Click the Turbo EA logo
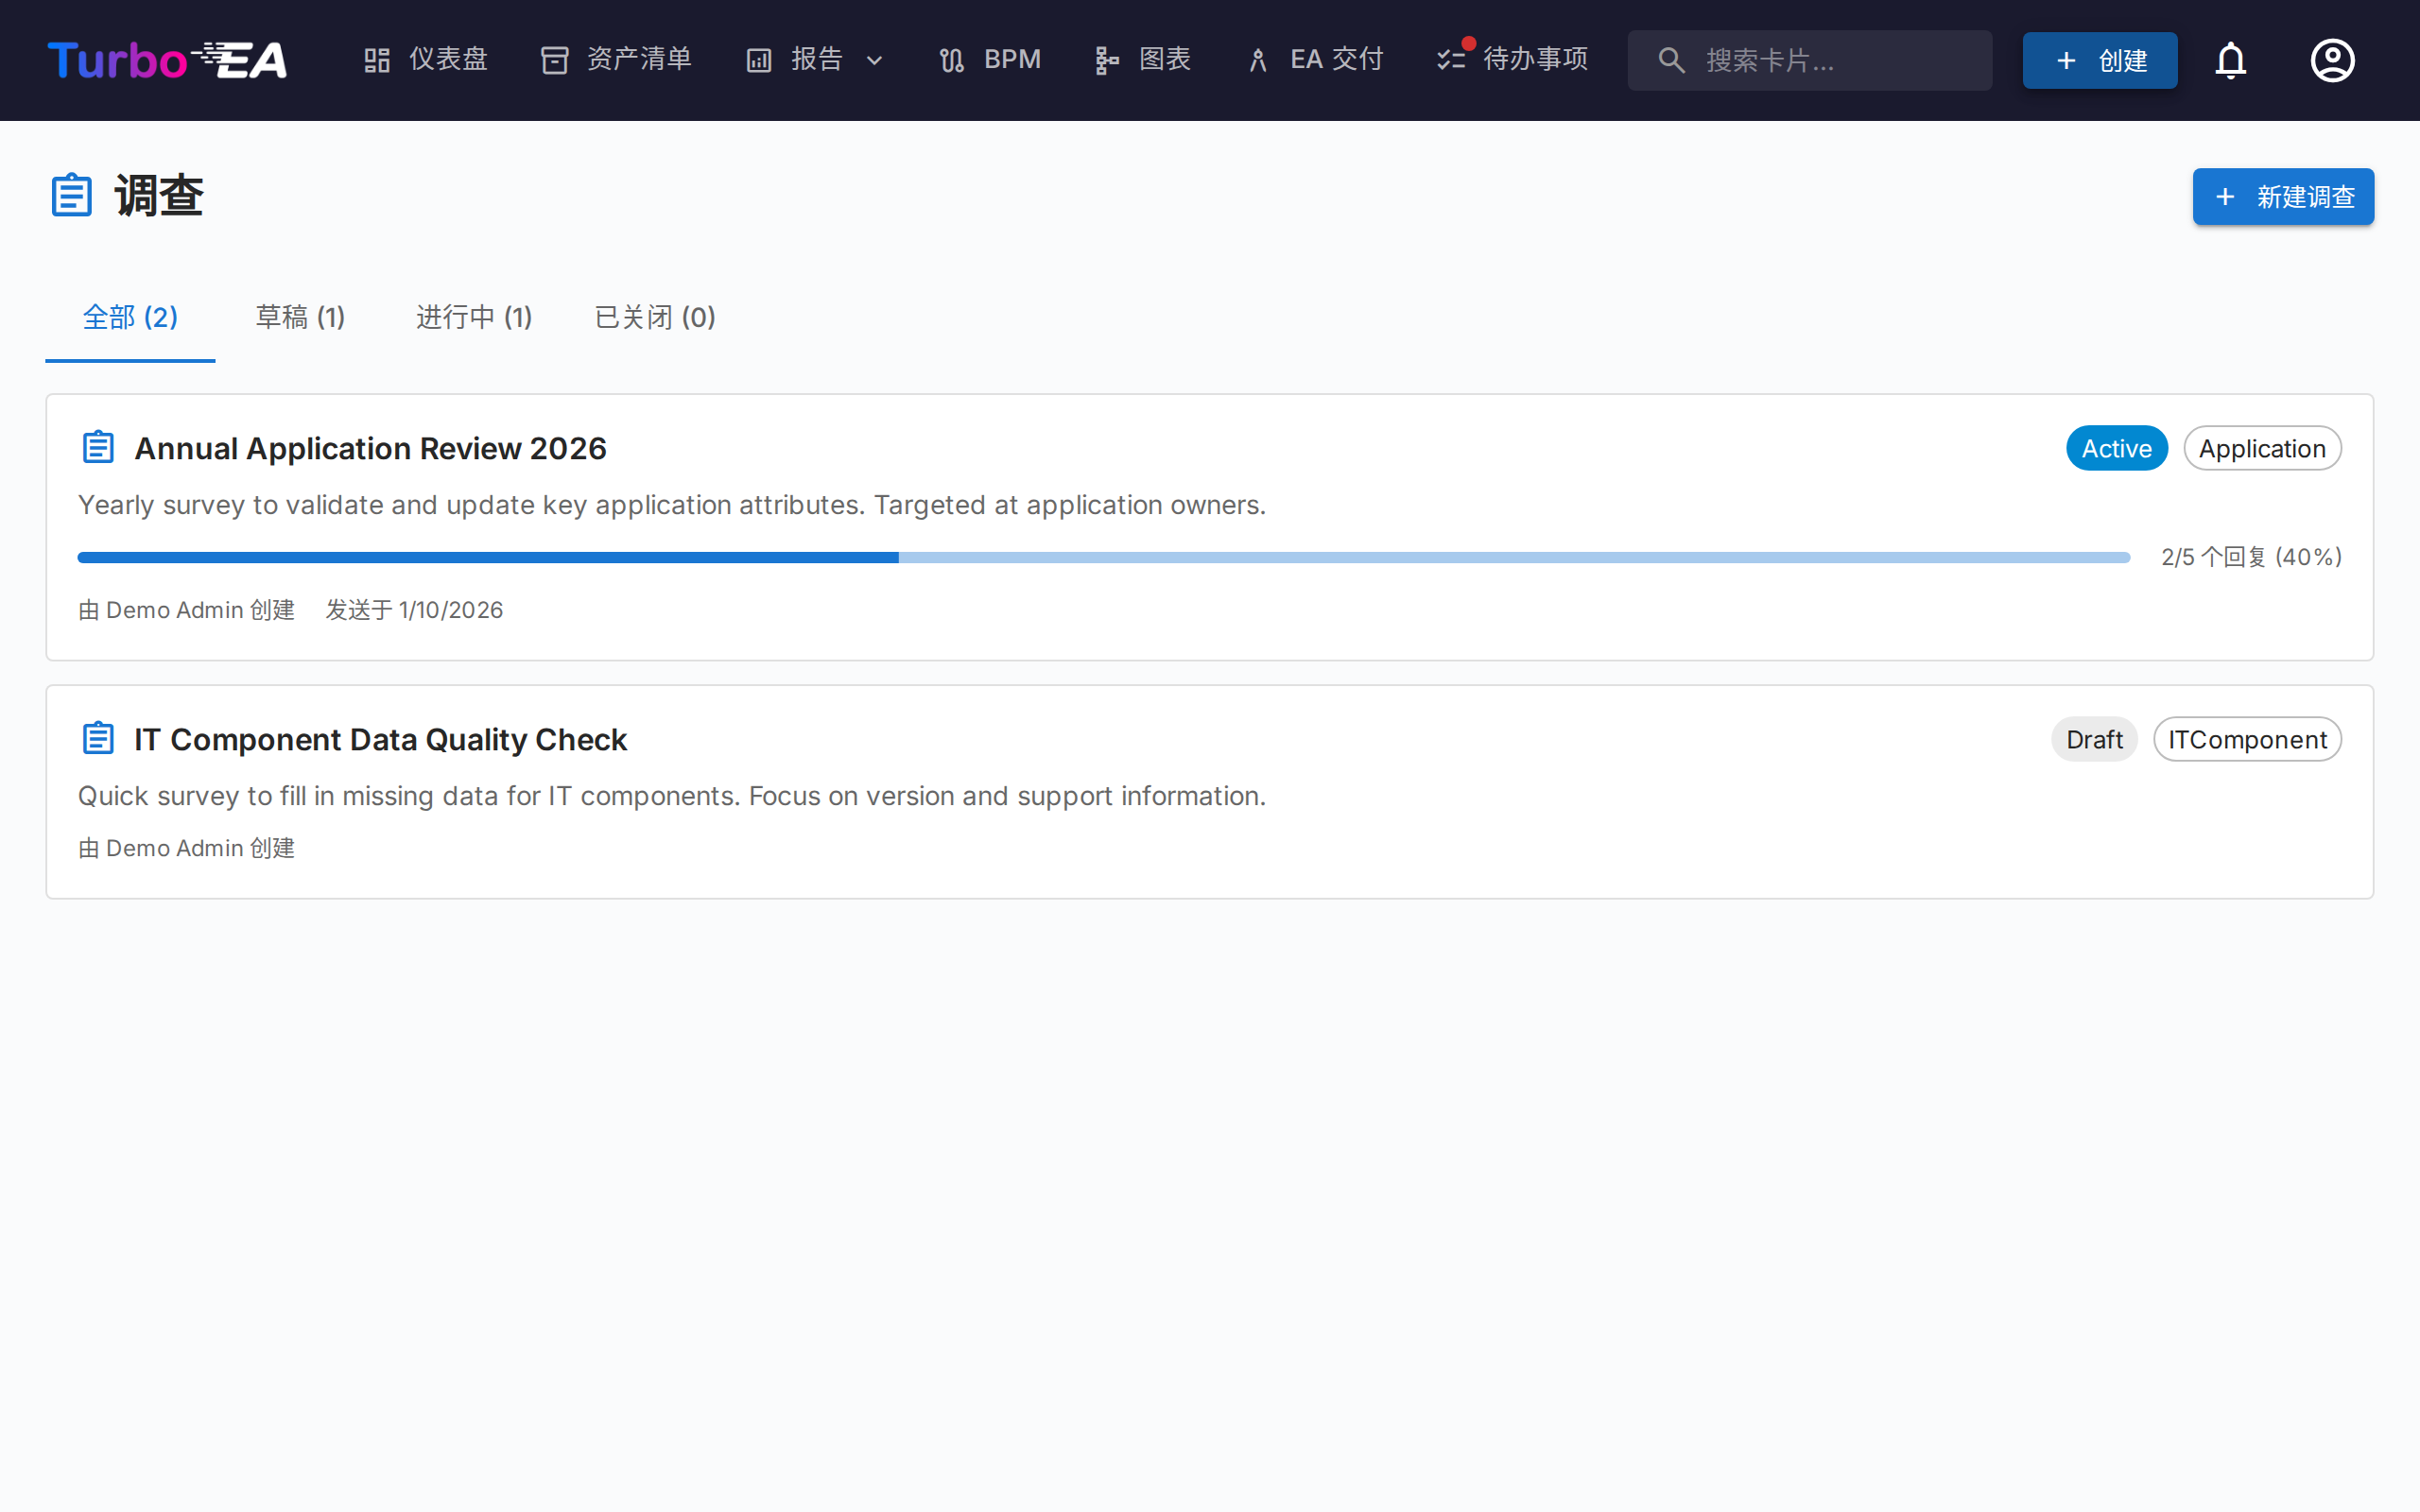Image resolution: width=2420 pixels, height=1512 pixels. pyautogui.click(x=167, y=60)
